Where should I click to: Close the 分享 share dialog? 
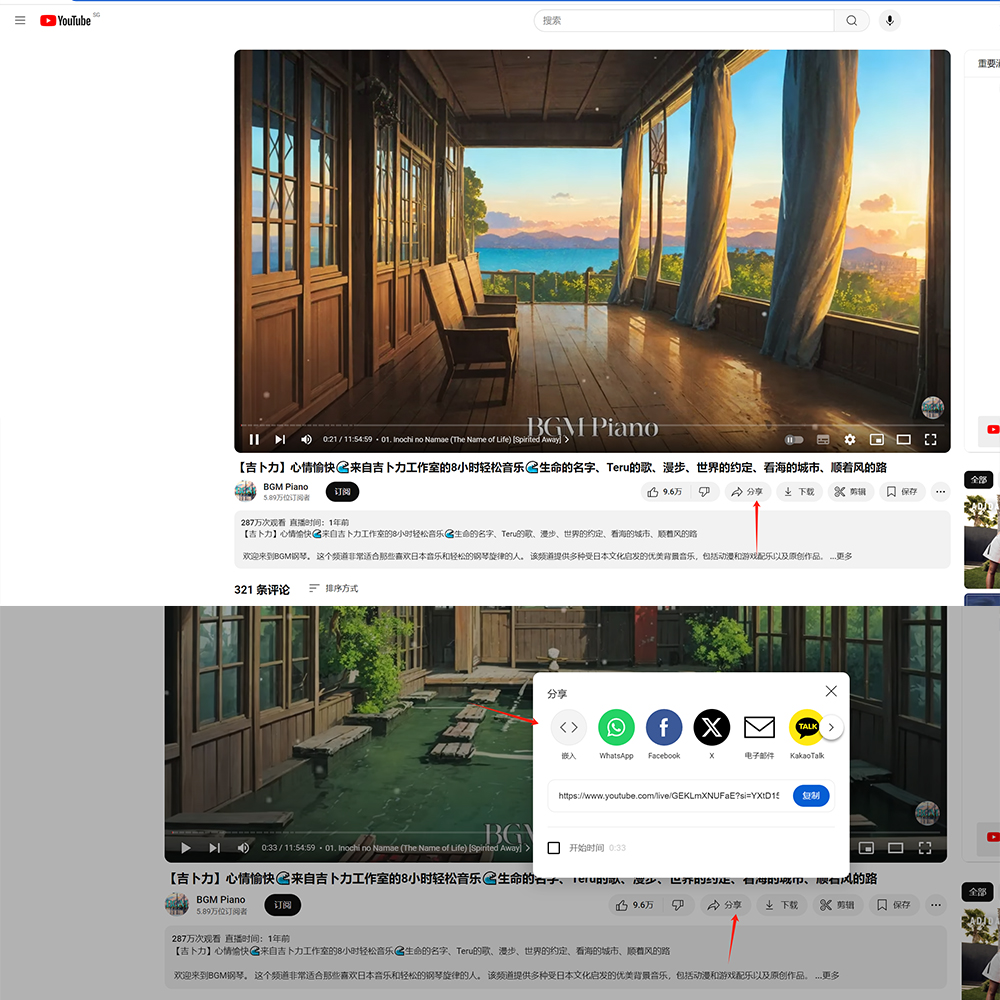click(831, 691)
